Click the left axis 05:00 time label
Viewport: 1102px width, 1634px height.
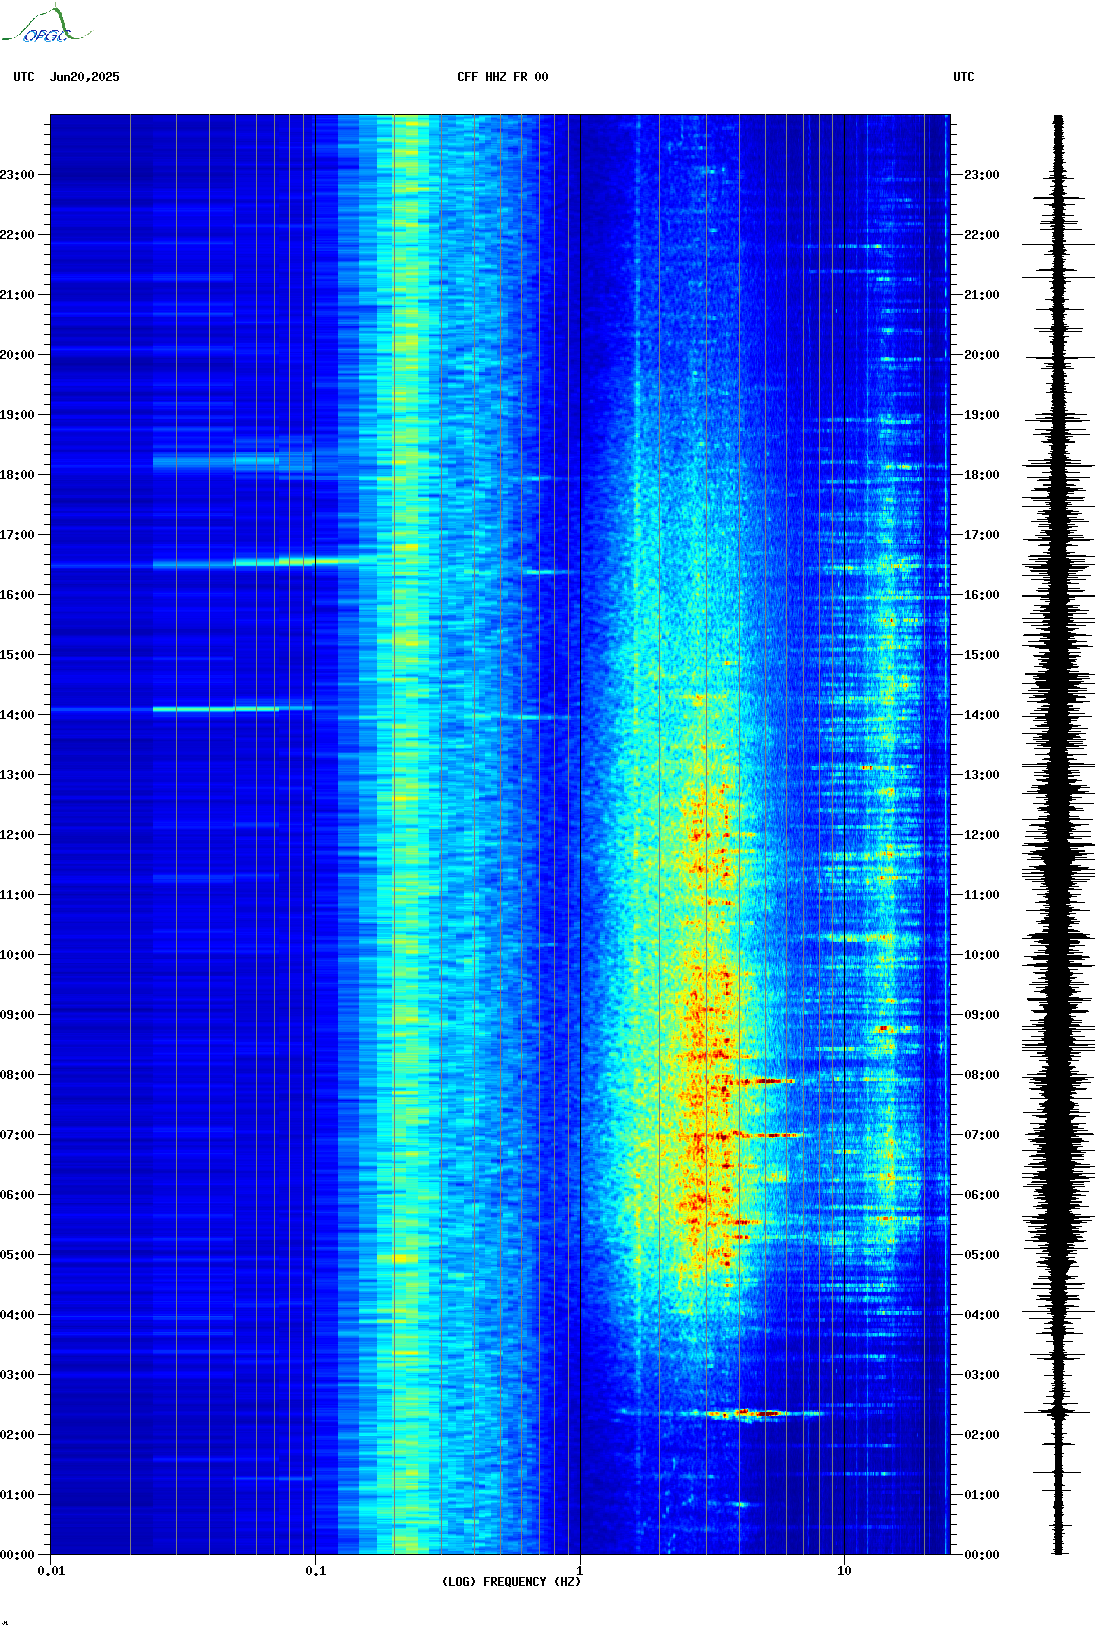[17, 1255]
